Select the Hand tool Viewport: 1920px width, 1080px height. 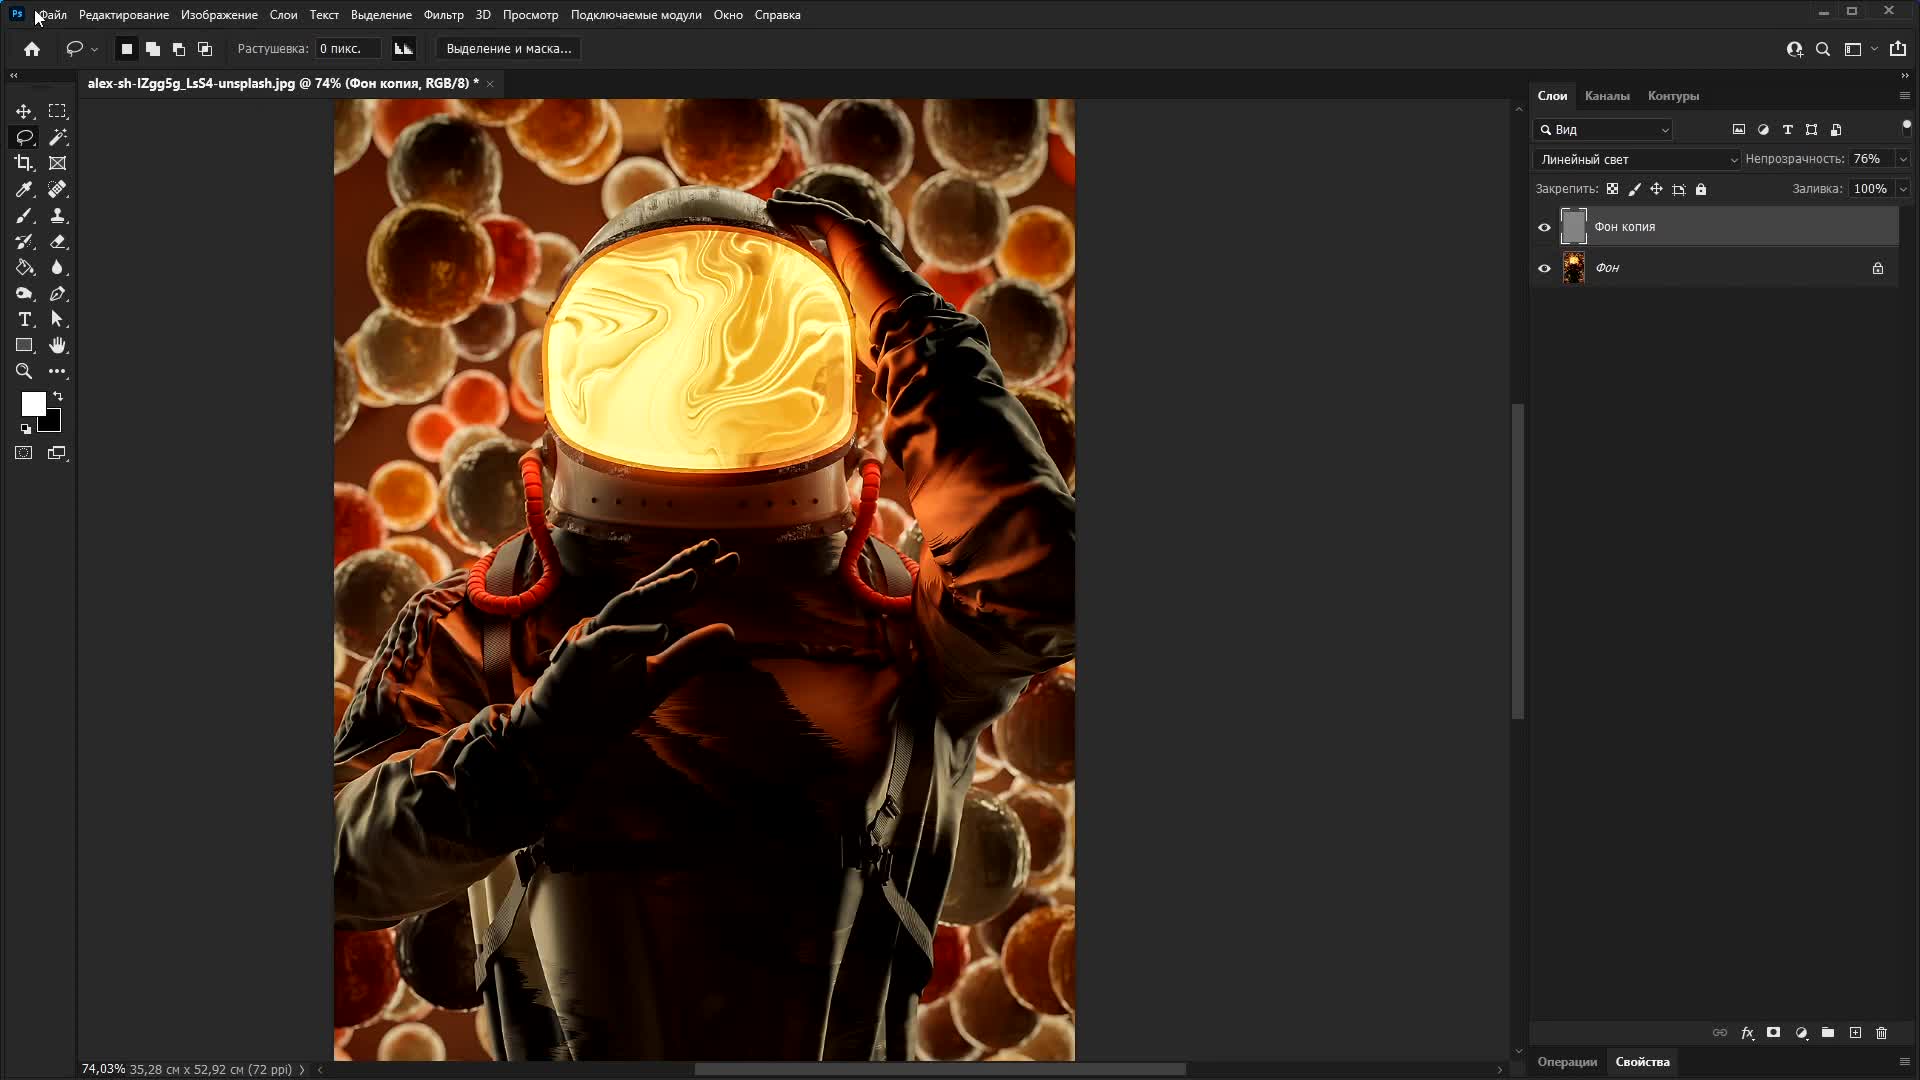(58, 345)
